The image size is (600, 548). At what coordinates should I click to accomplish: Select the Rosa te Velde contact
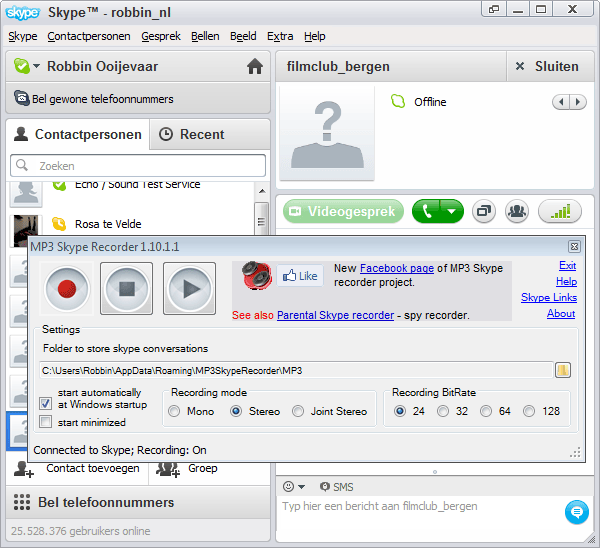(x=108, y=224)
